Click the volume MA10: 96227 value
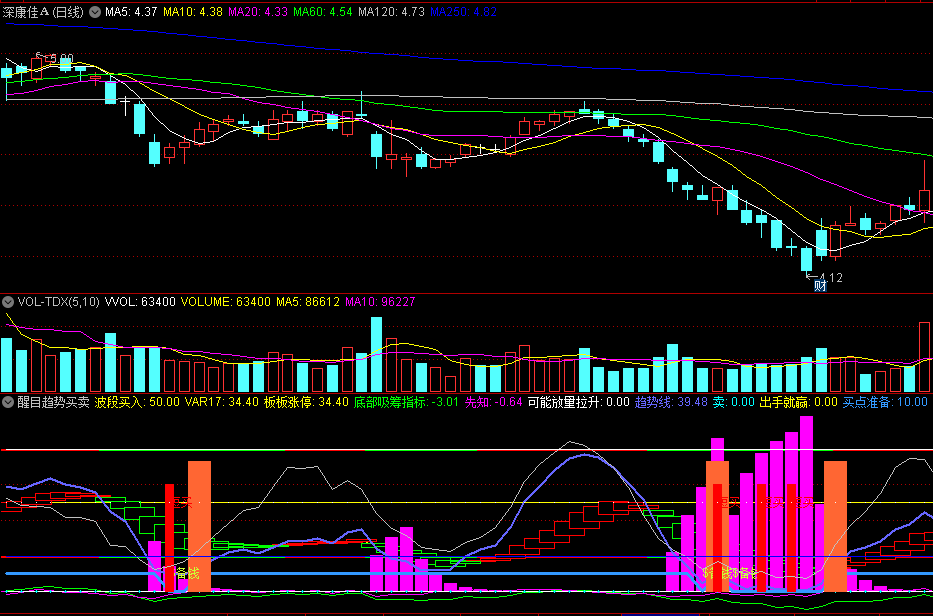The width and height of the screenshot is (933, 616). click(380, 302)
